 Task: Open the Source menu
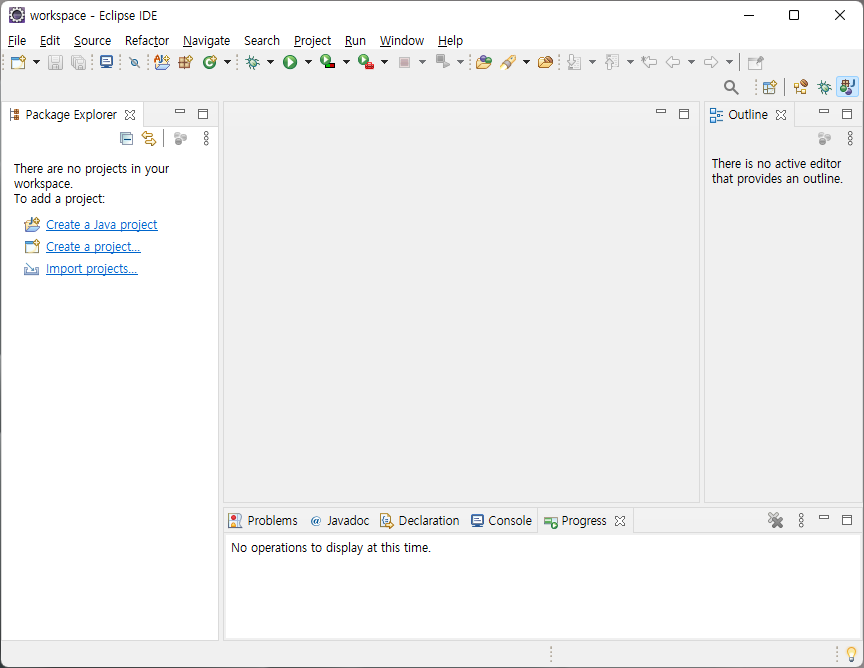pos(92,41)
